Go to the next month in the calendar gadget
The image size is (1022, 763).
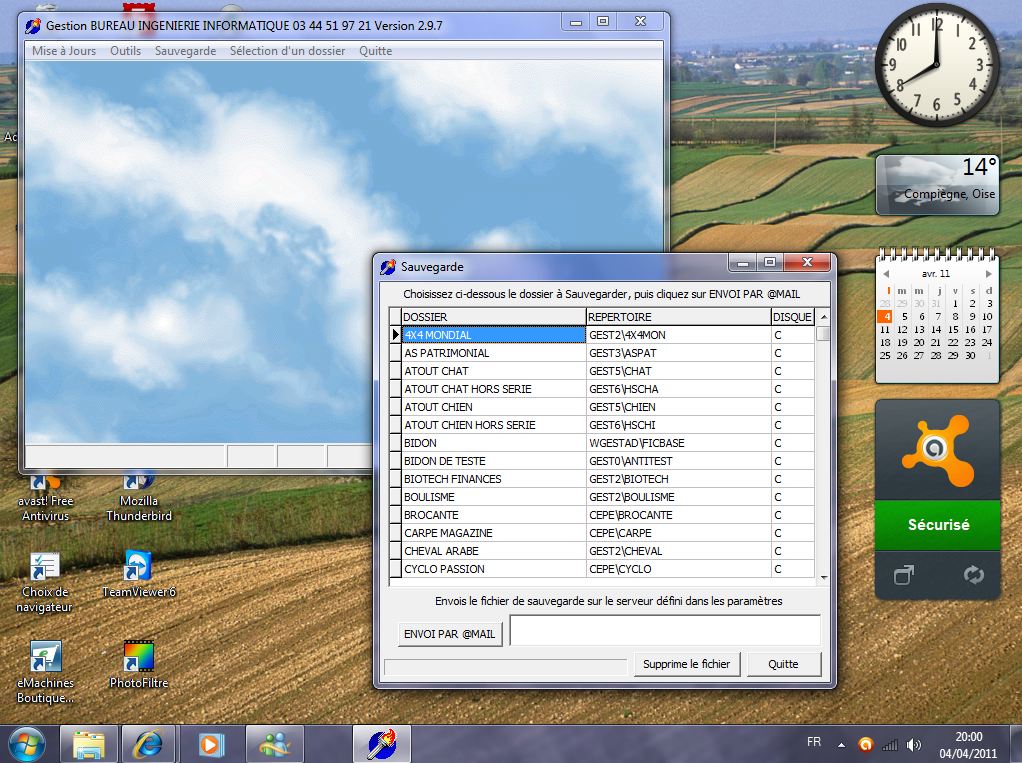[x=988, y=273]
